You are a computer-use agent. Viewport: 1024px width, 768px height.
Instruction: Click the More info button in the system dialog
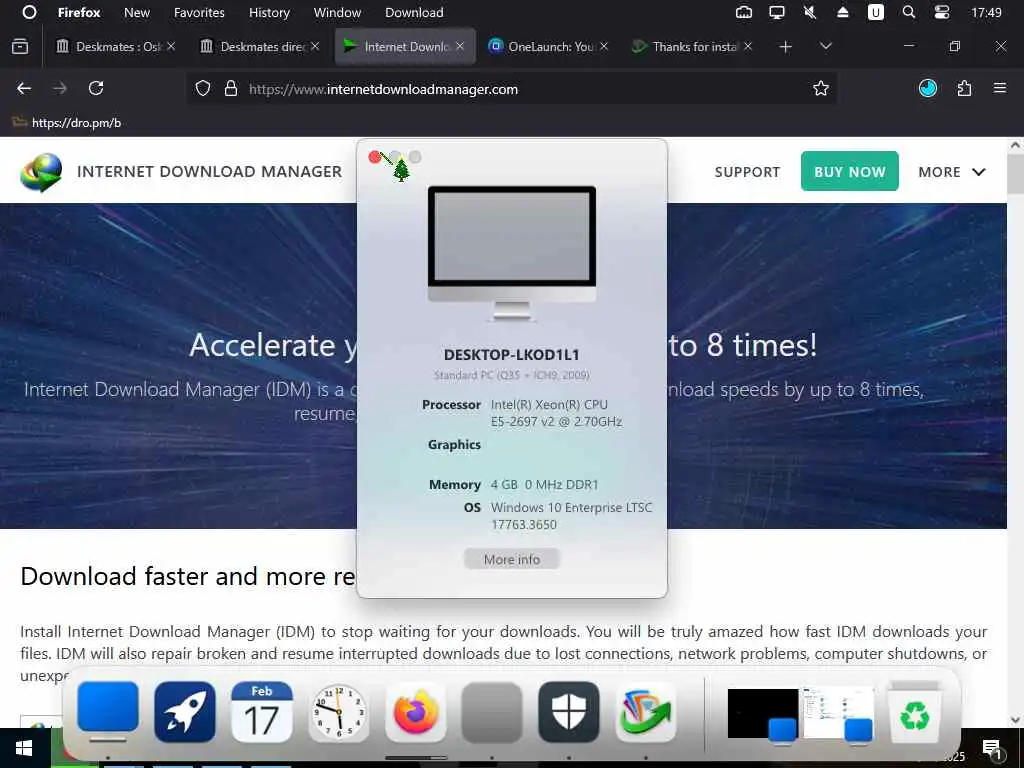coord(512,559)
